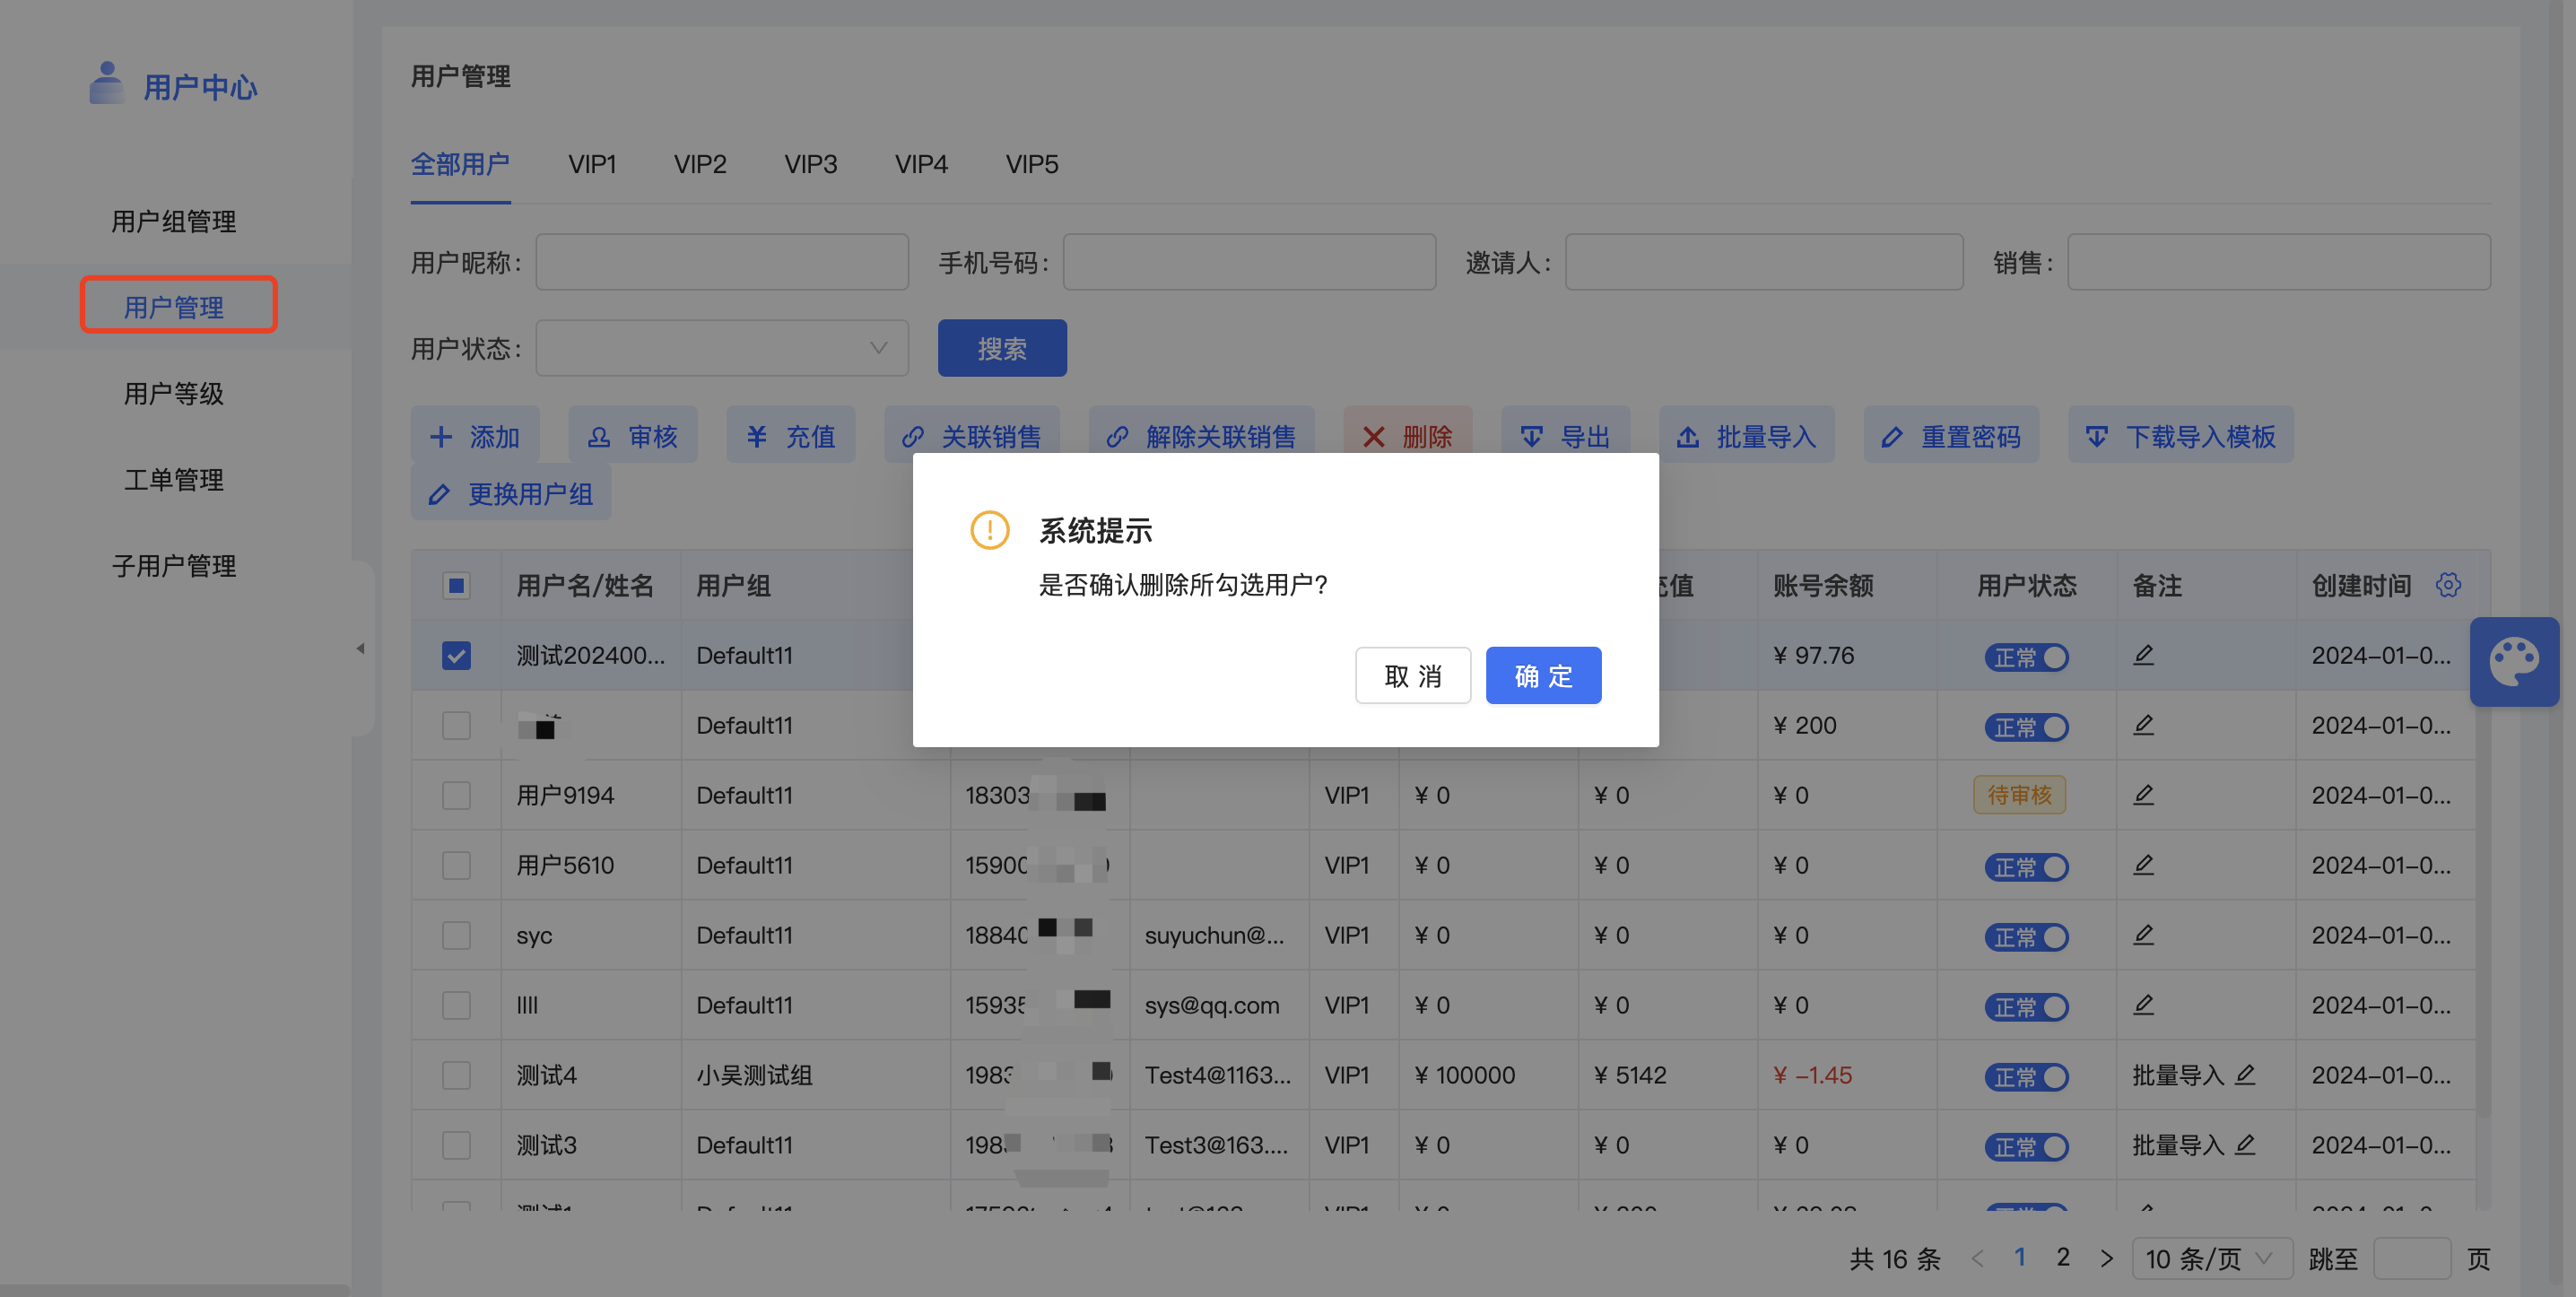Check the 用户9194 row checkbox
This screenshot has width=2576, height=1297.
click(456, 795)
